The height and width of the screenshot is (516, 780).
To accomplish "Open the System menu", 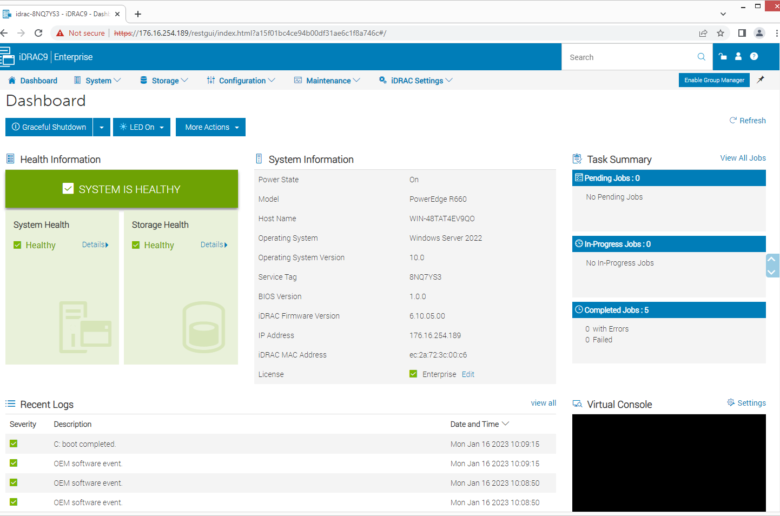I will click(x=98, y=80).
